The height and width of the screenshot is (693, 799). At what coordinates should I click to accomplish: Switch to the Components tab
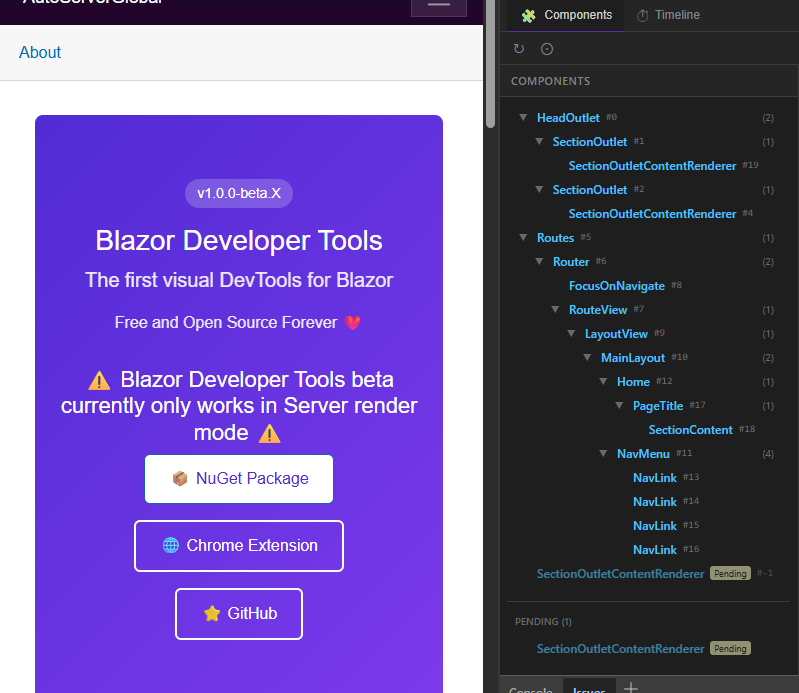(566, 15)
